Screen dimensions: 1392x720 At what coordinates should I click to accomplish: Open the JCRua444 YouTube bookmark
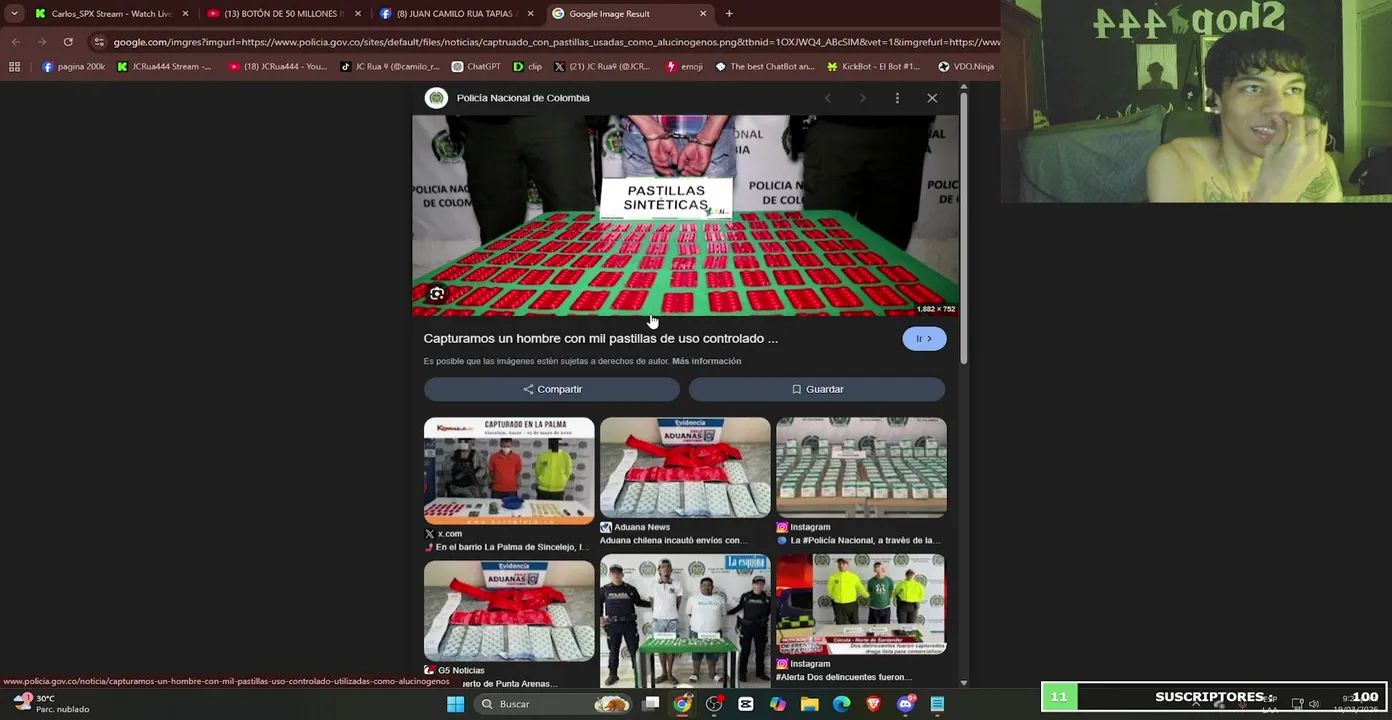(x=277, y=67)
